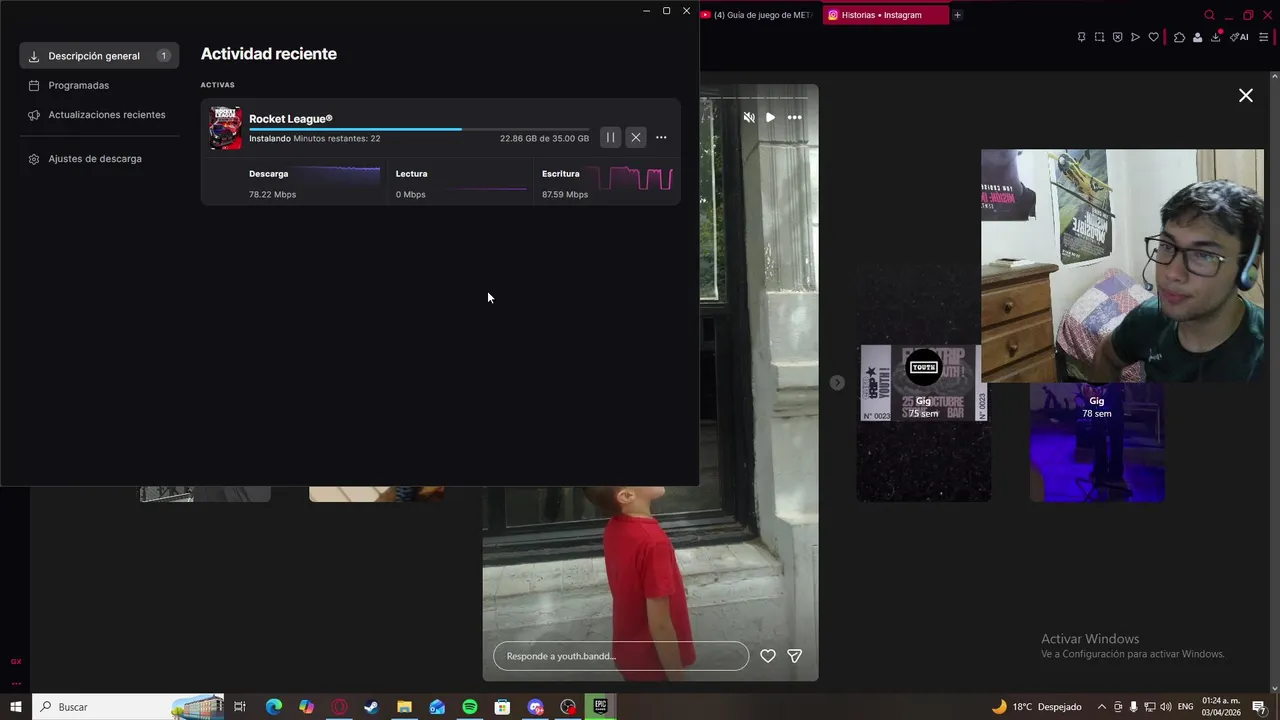Open Copilot from taskbar

(x=306, y=707)
